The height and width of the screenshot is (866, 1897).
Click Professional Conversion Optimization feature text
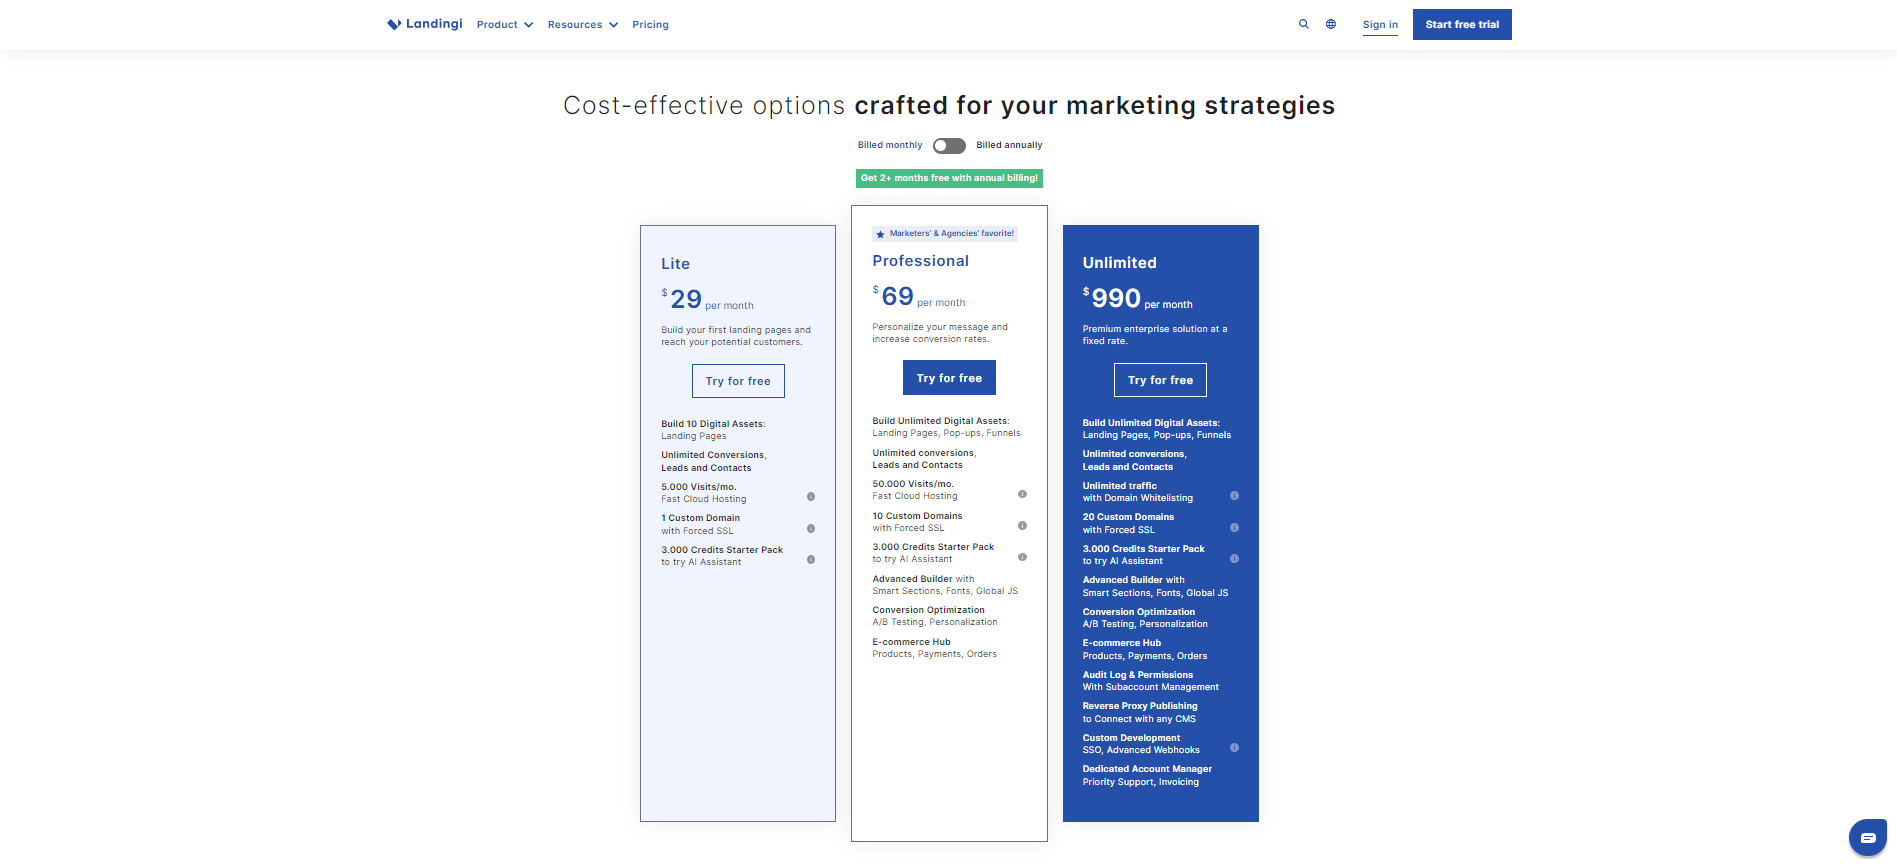(x=934, y=616)
